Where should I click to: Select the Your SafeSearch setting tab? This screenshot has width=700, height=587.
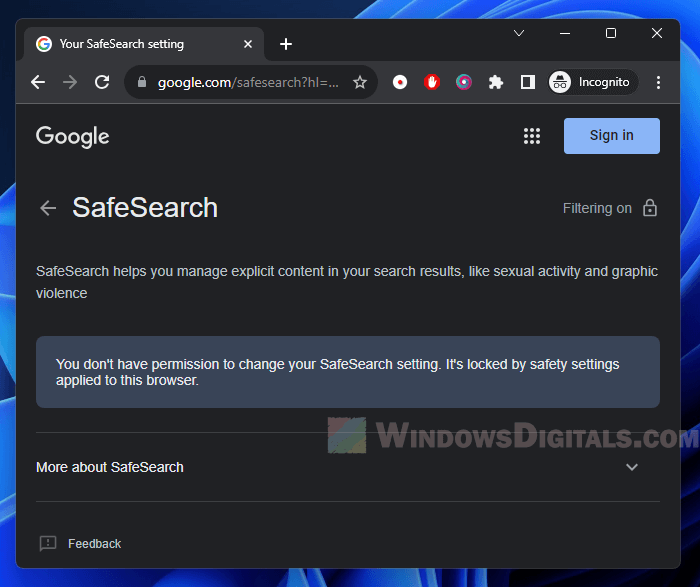point(144,44)
